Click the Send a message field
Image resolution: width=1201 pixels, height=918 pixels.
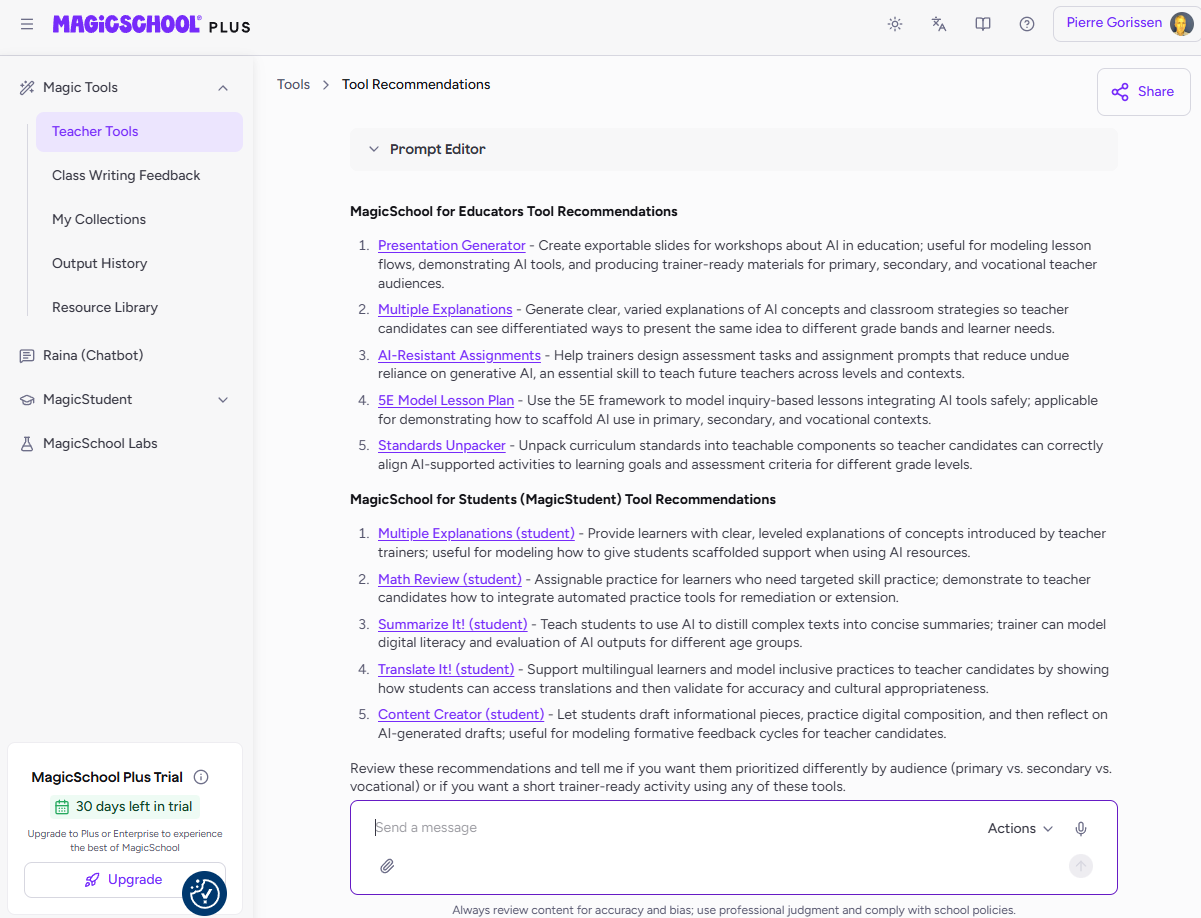click(660, 828)
